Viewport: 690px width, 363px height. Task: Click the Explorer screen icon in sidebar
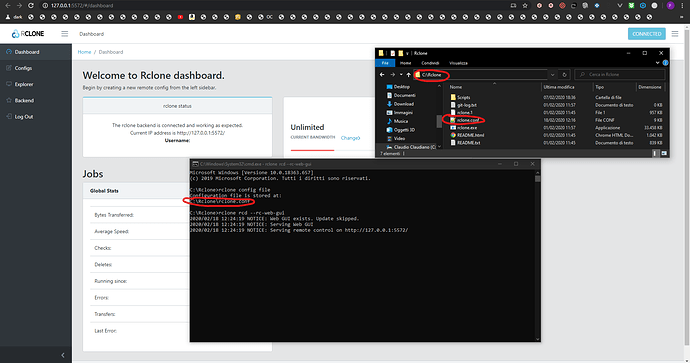tap(9, 84)
